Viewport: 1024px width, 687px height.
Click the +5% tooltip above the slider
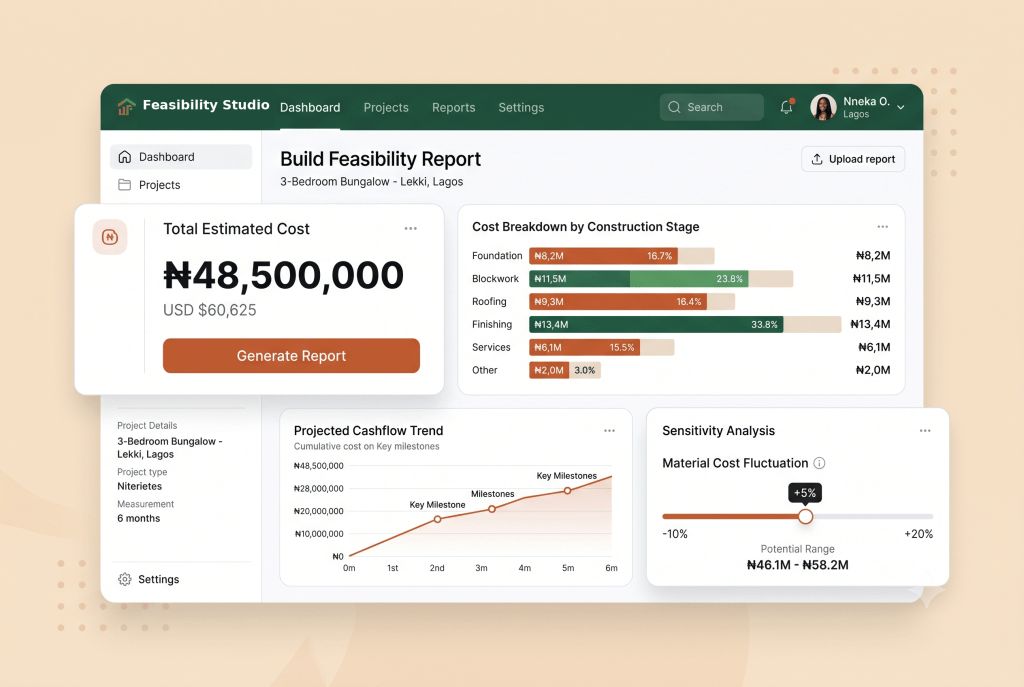pyautogui.click(x=805, y=493)
